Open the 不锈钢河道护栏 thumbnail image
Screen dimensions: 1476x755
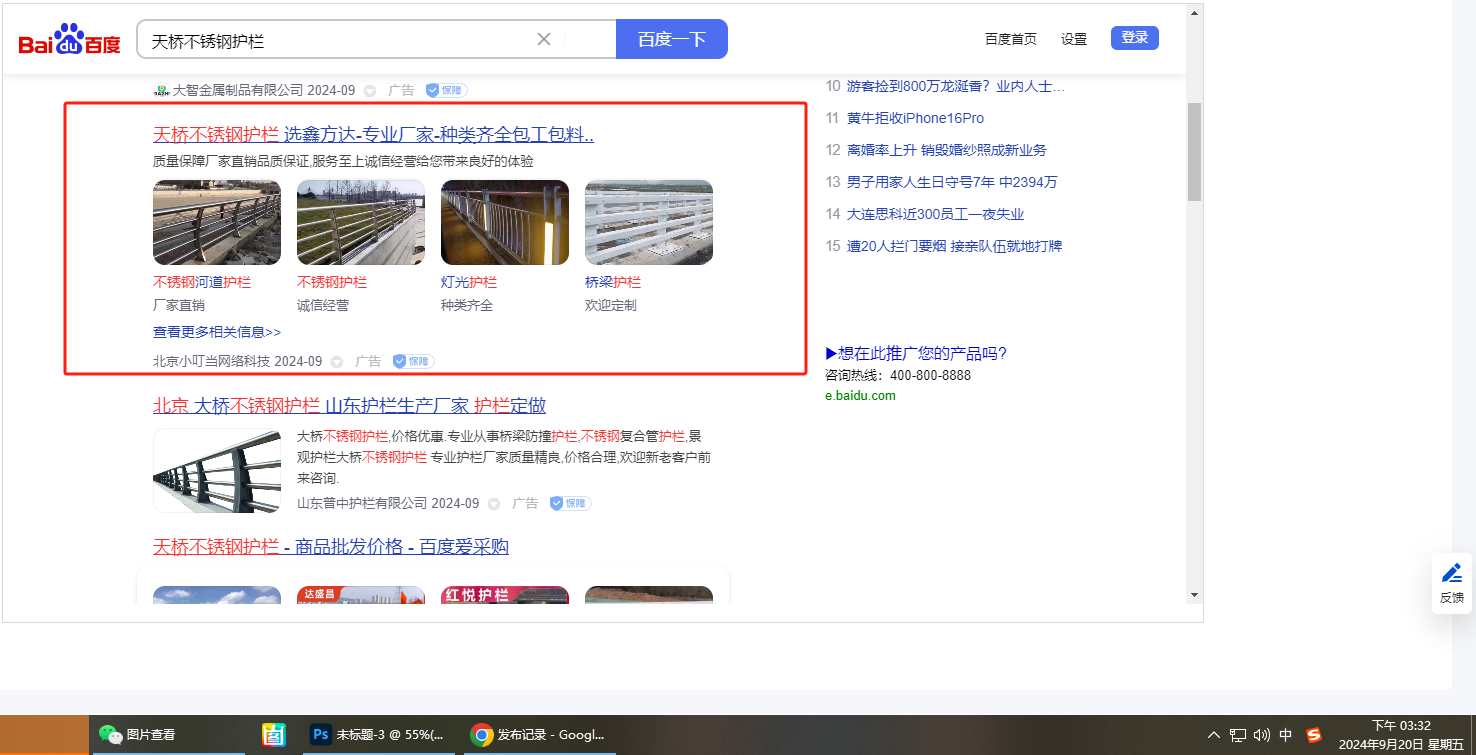[x=217, y=222]
